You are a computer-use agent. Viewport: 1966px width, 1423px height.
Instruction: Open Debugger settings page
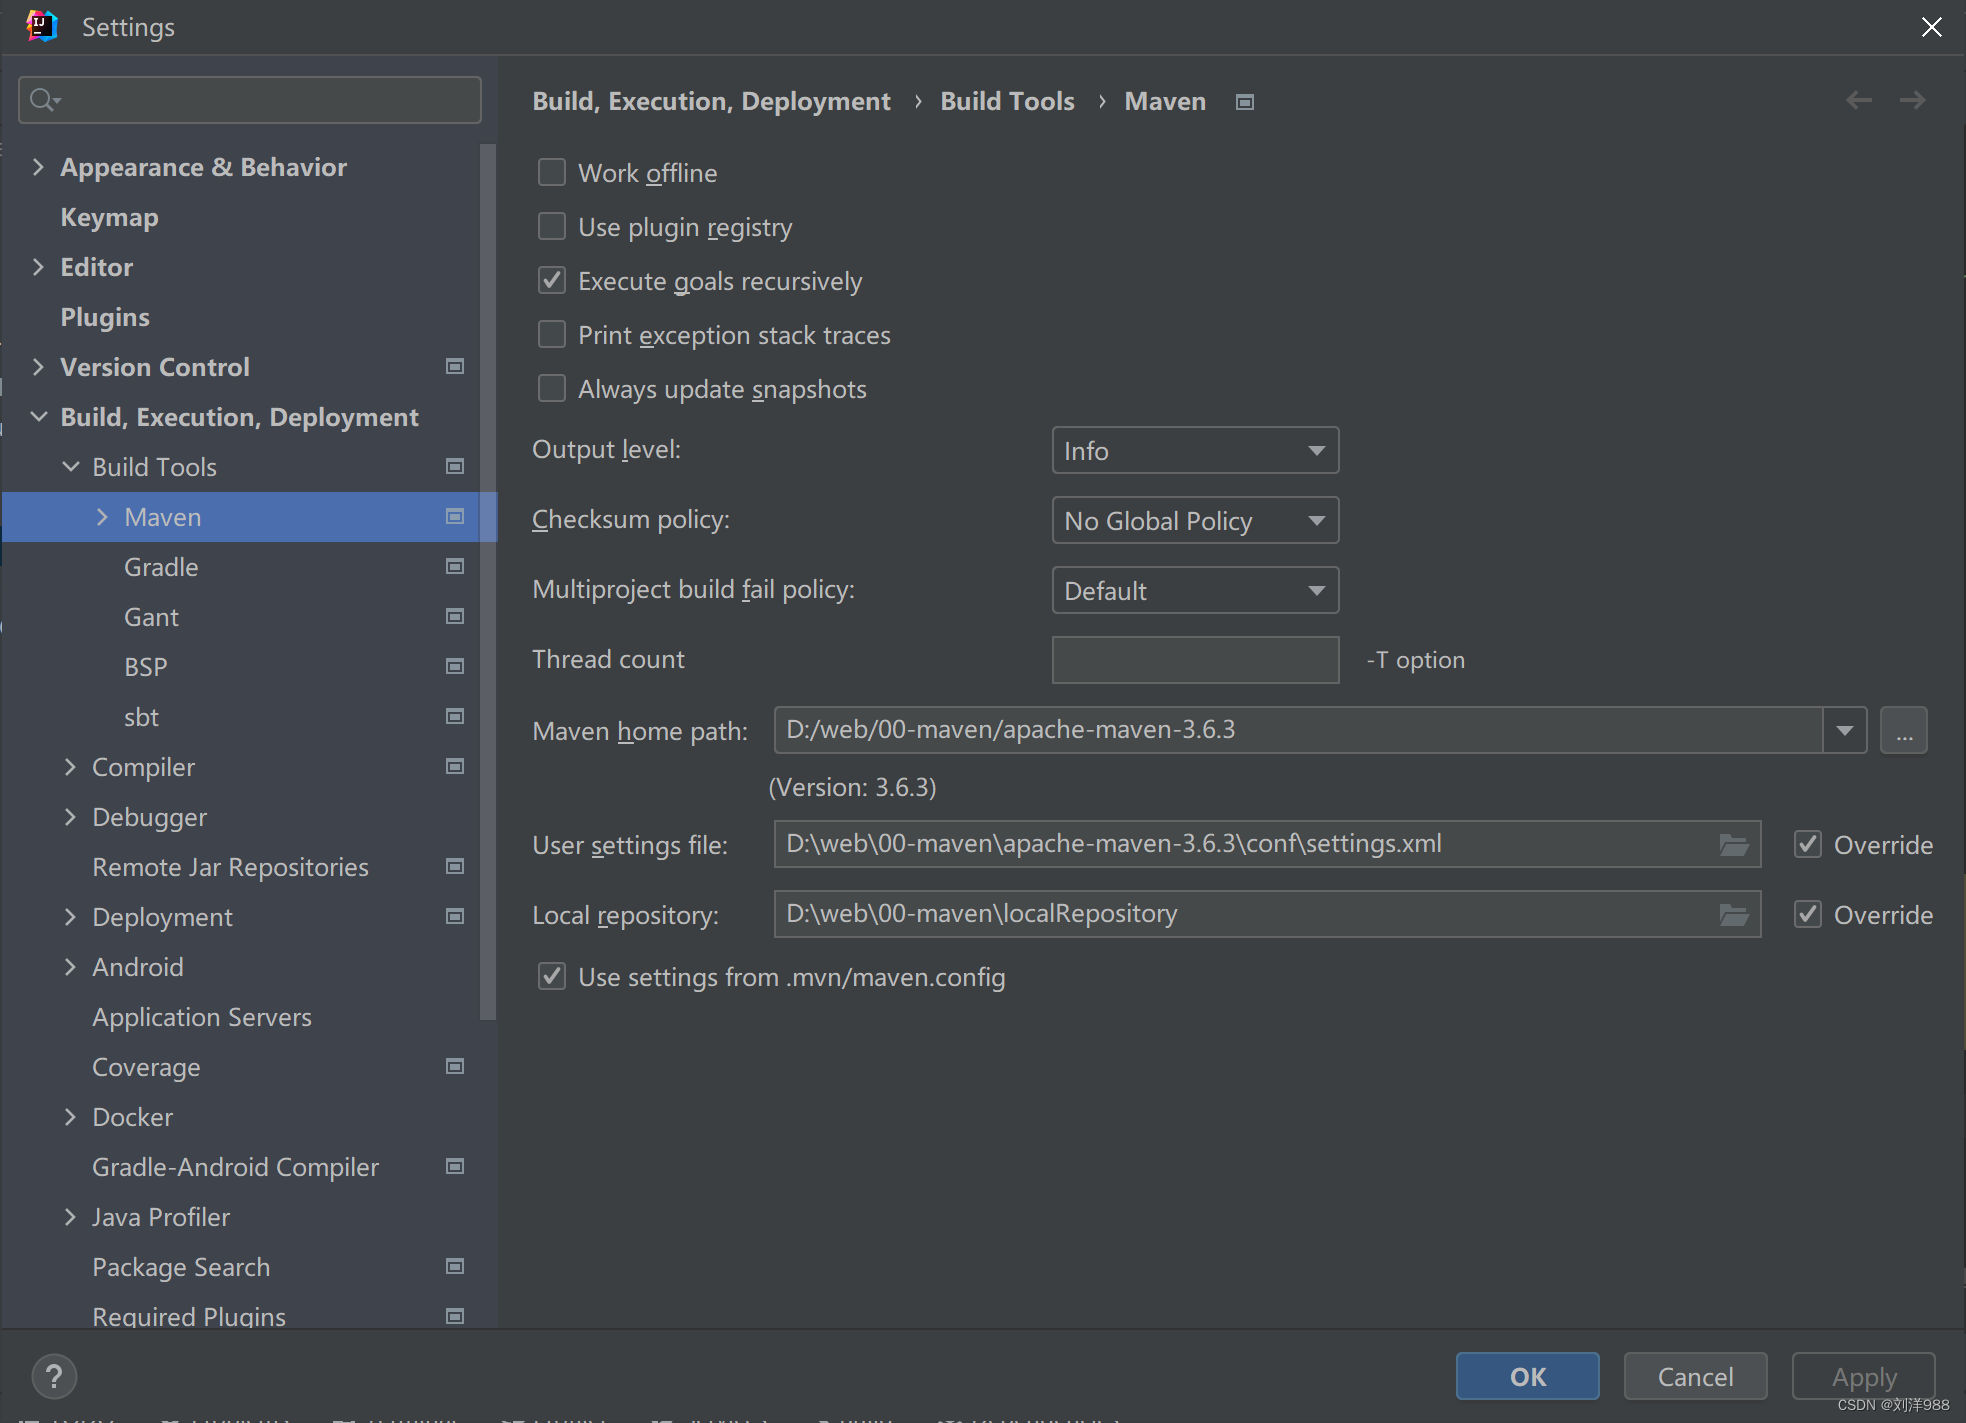tap(150, 817)
